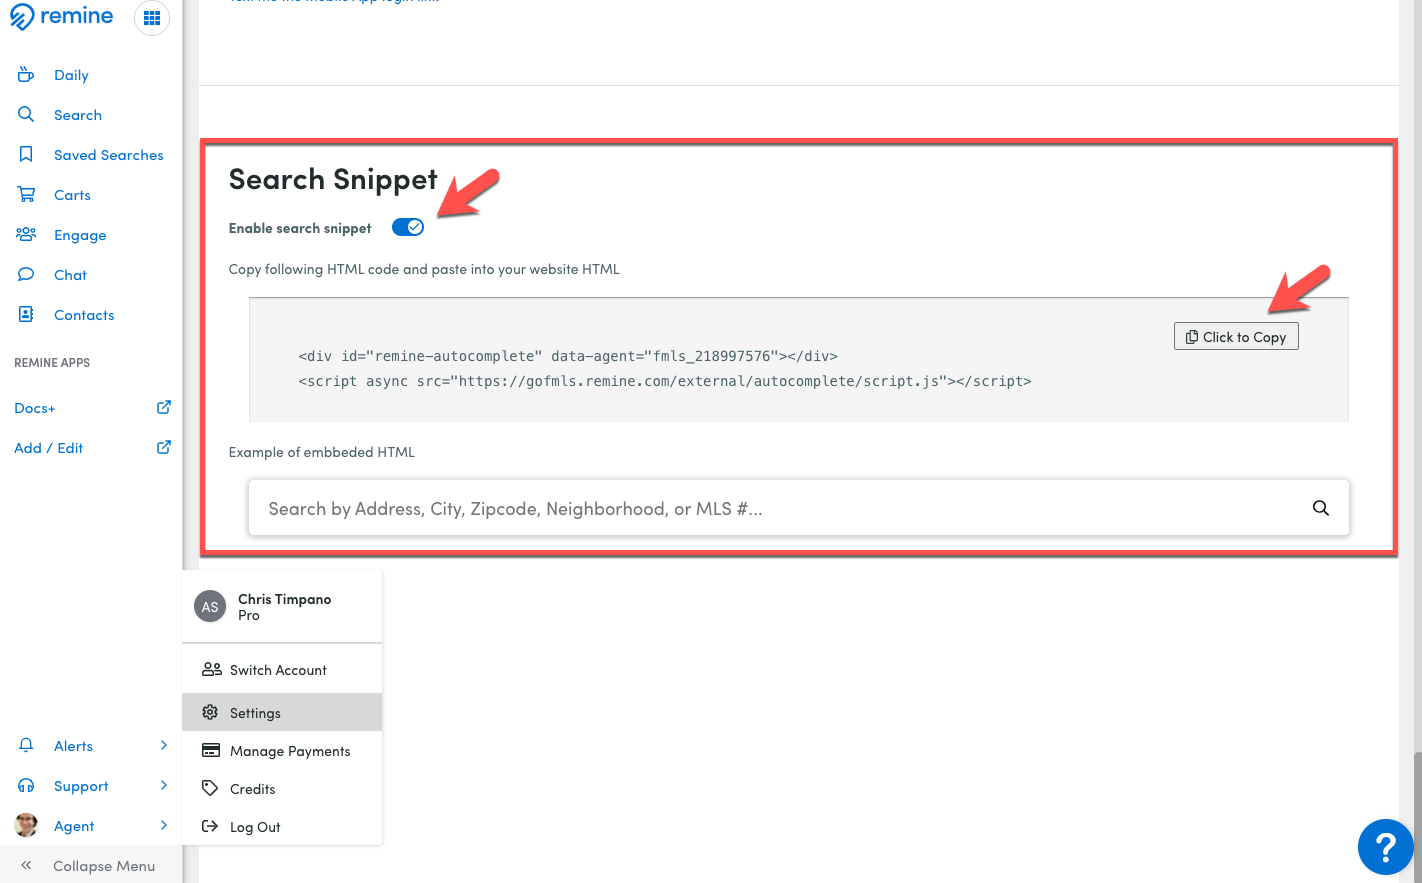Click the Chris Timpano name label
Viewport: 1422px width, 883px height.
coord(284,599)
